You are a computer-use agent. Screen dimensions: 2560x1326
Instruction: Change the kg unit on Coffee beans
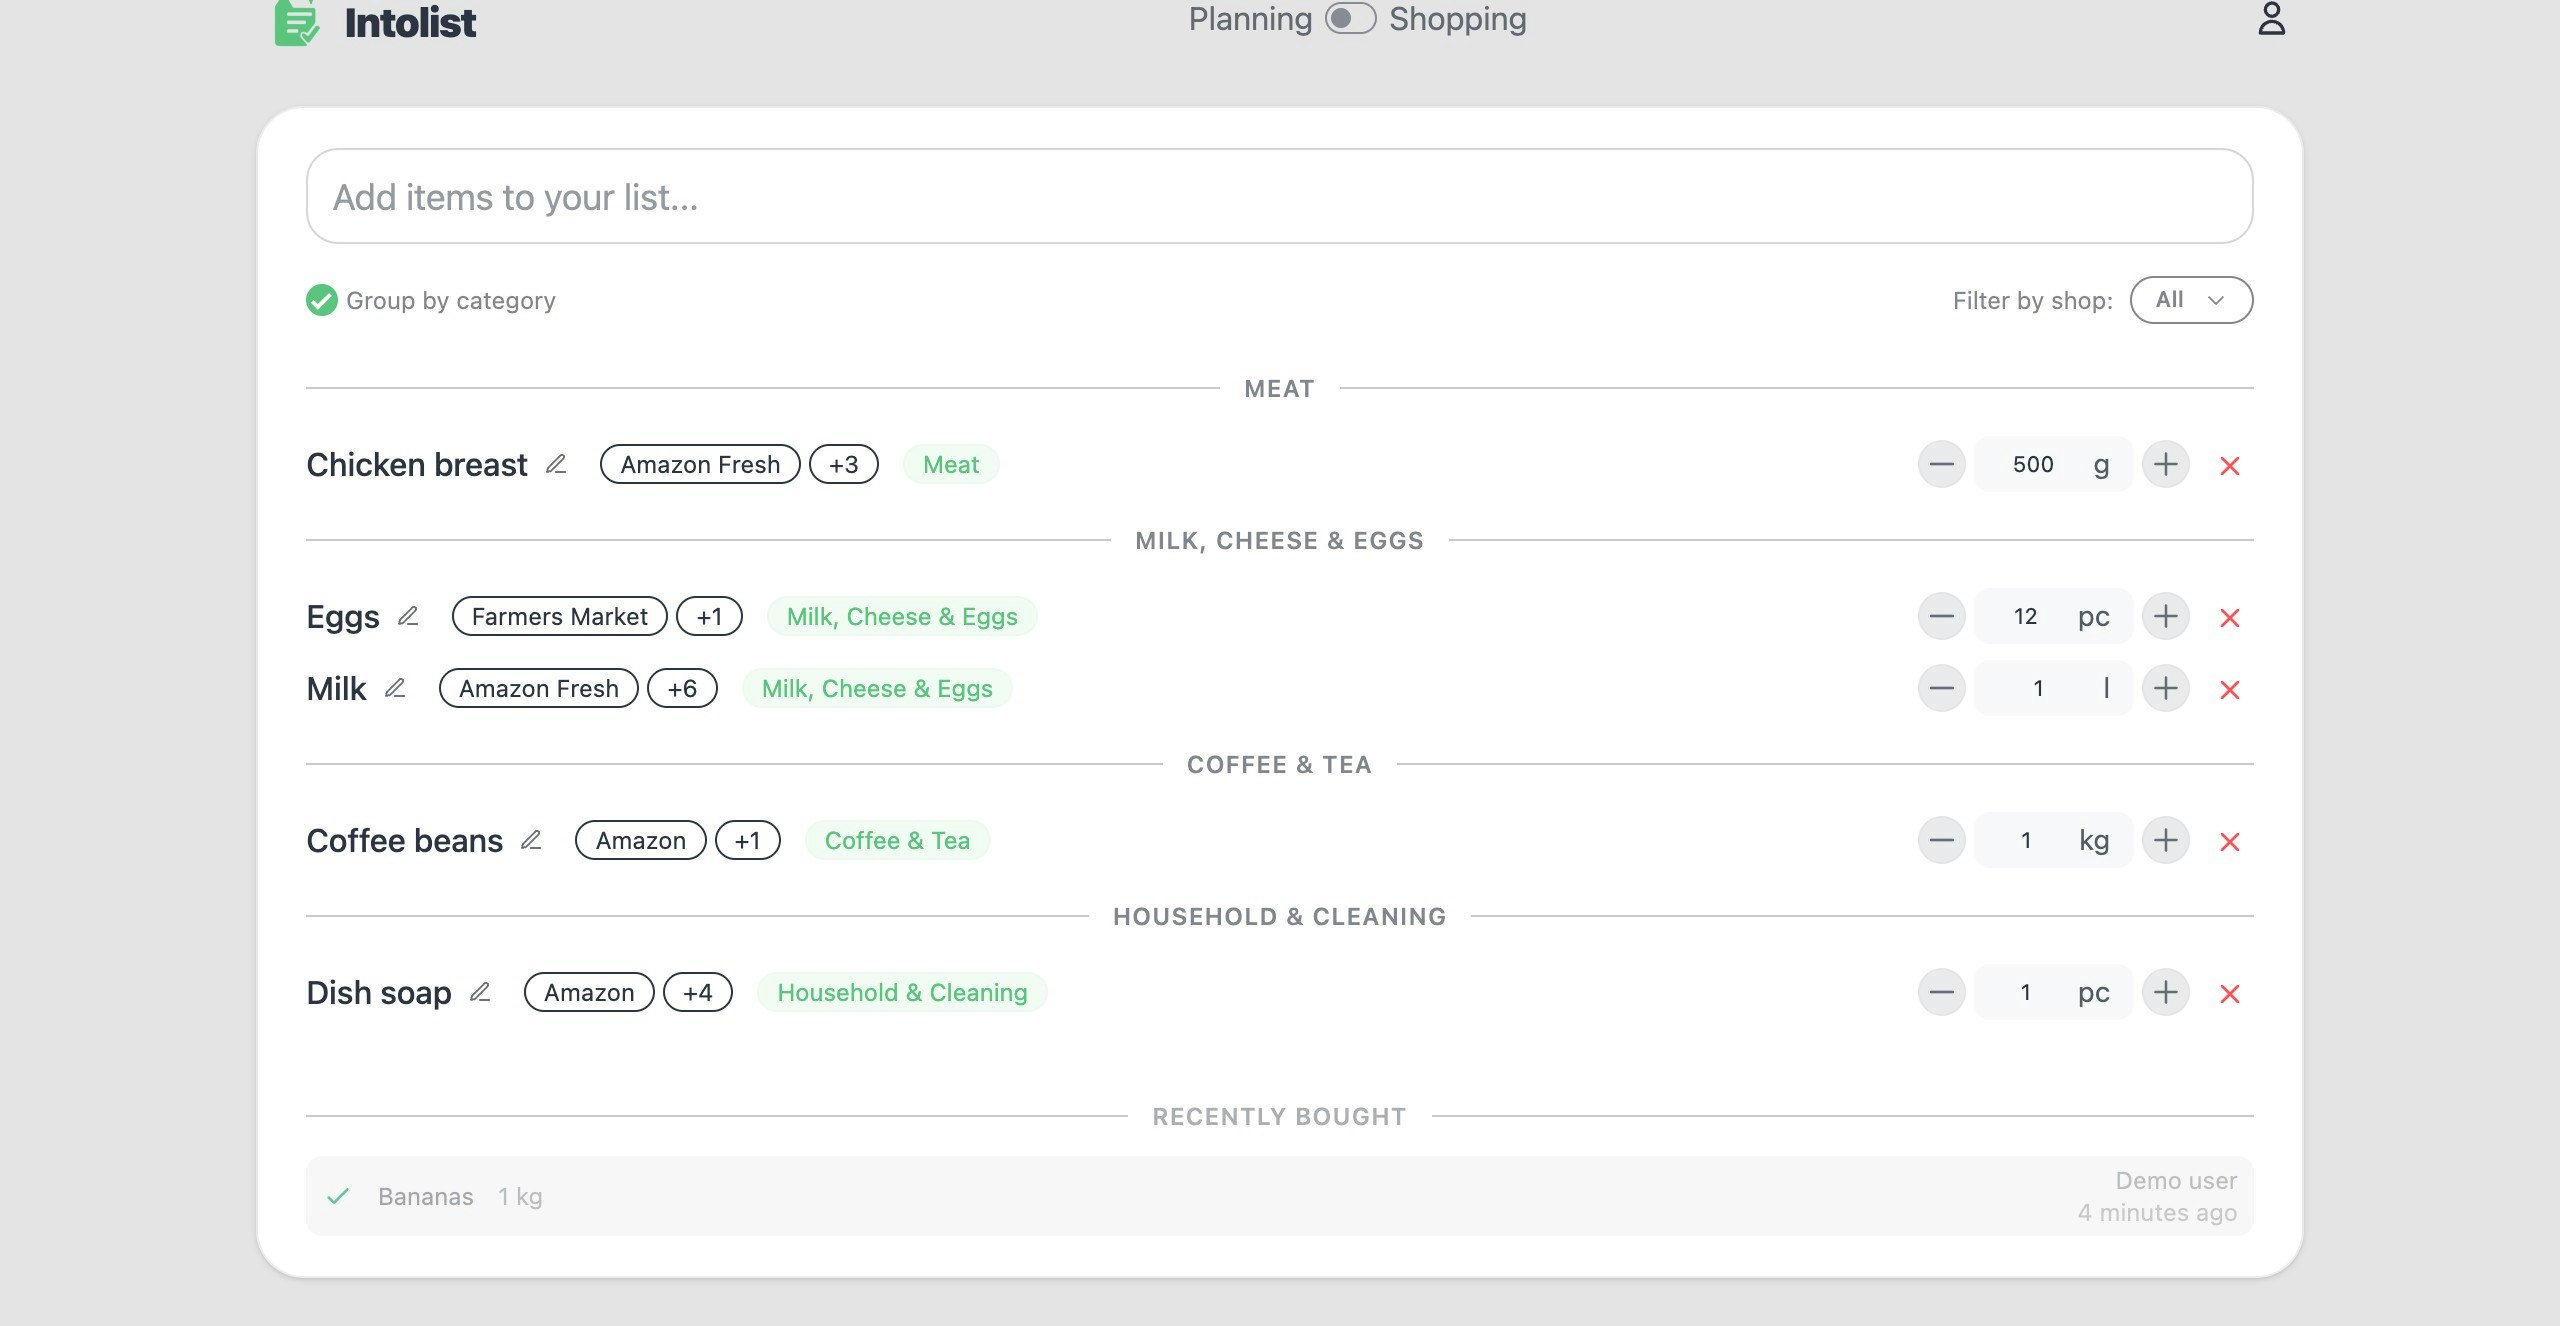pyautogui.click(x=2093, y=840)
